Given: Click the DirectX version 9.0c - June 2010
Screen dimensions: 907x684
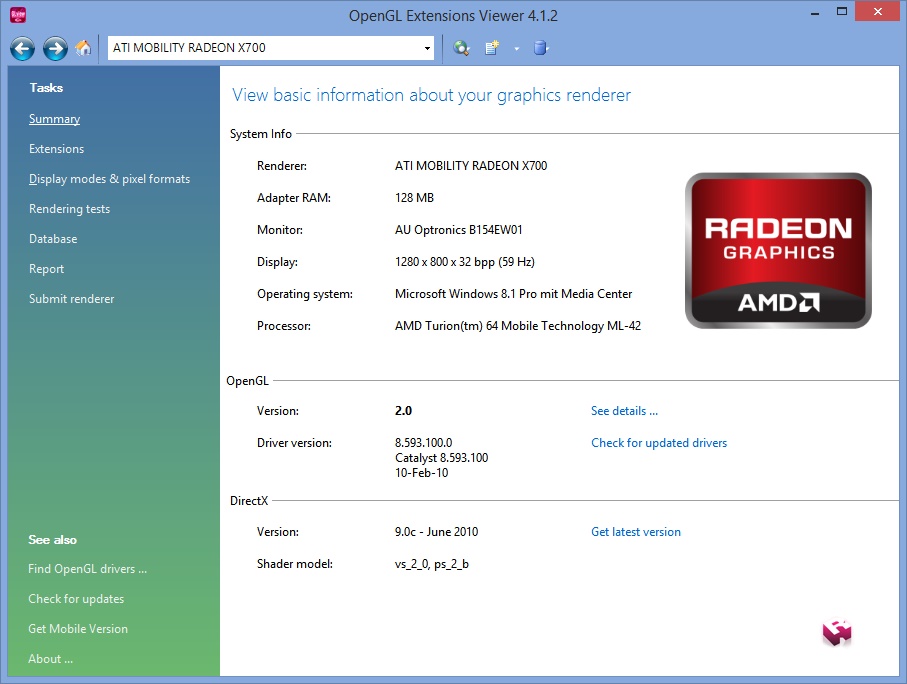Looking at the screenshot, I should click(x=436, y=532).
